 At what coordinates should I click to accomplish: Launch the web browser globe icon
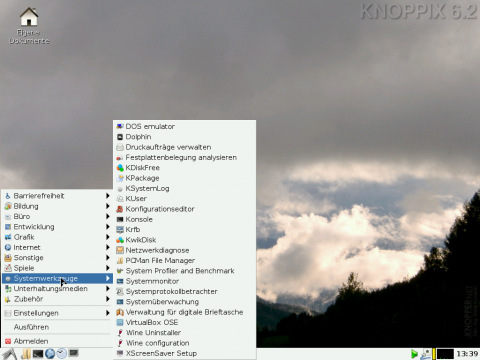(x=50, y=353)
